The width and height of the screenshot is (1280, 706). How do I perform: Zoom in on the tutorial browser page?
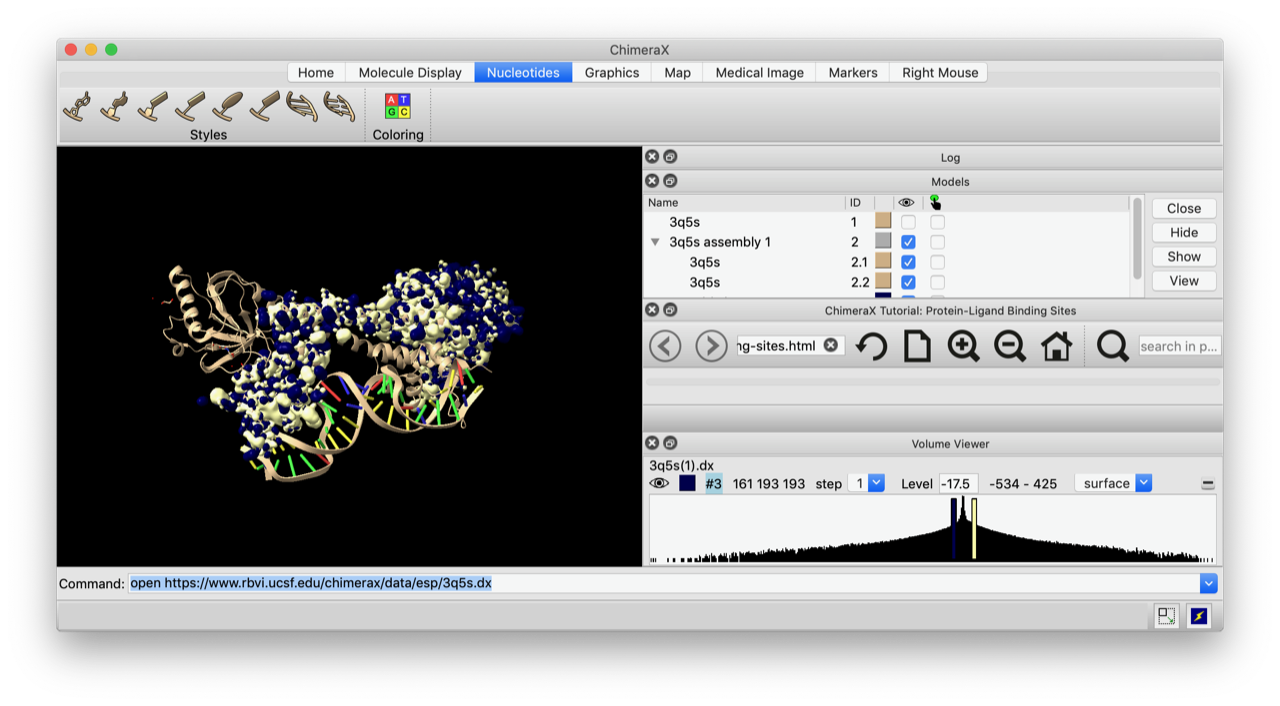[963, 346]
